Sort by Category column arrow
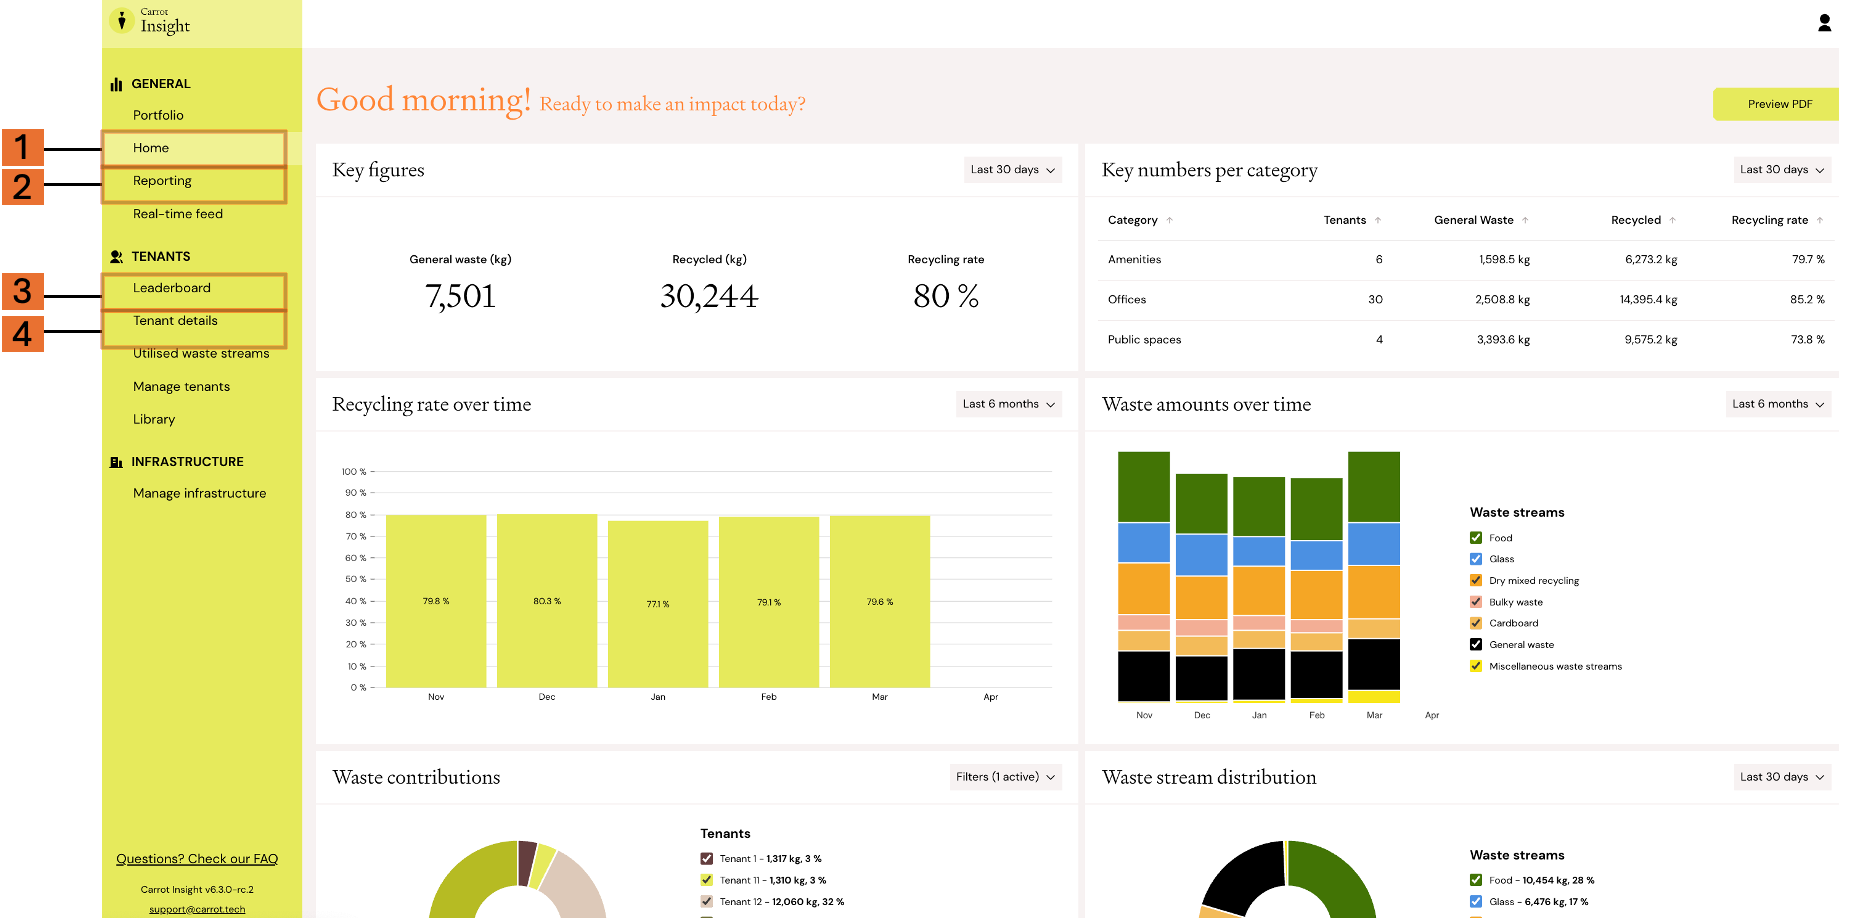Screen dimensions: 1863x918 click(x=1169, y=220)
